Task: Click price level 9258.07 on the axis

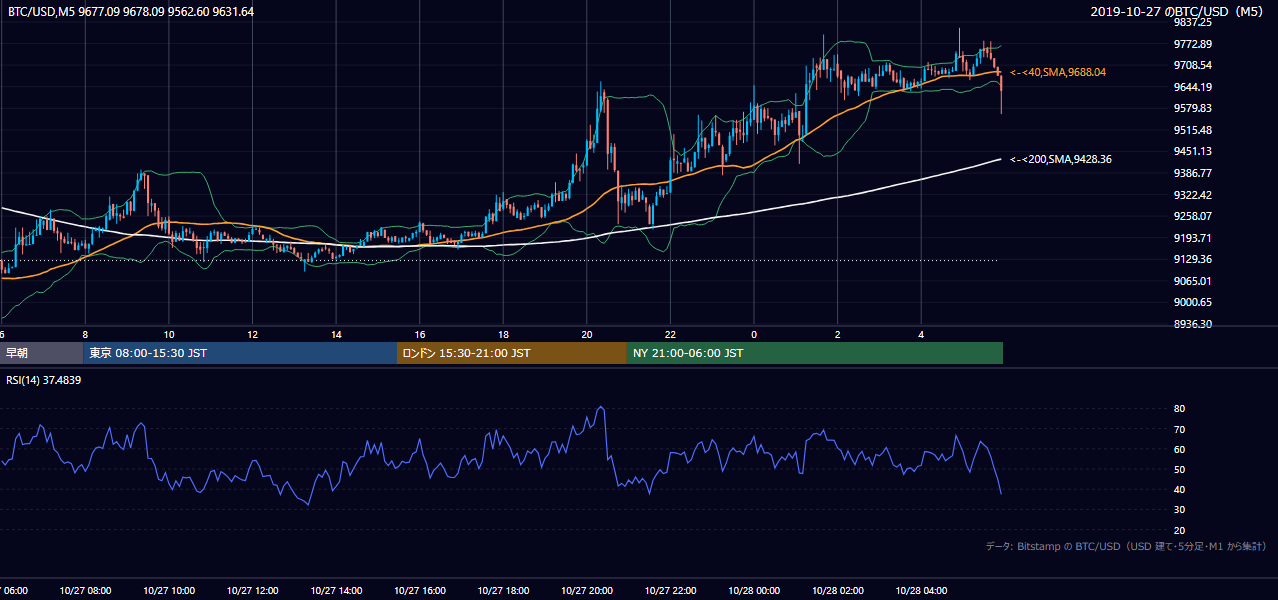Action: coord(1193,216)
